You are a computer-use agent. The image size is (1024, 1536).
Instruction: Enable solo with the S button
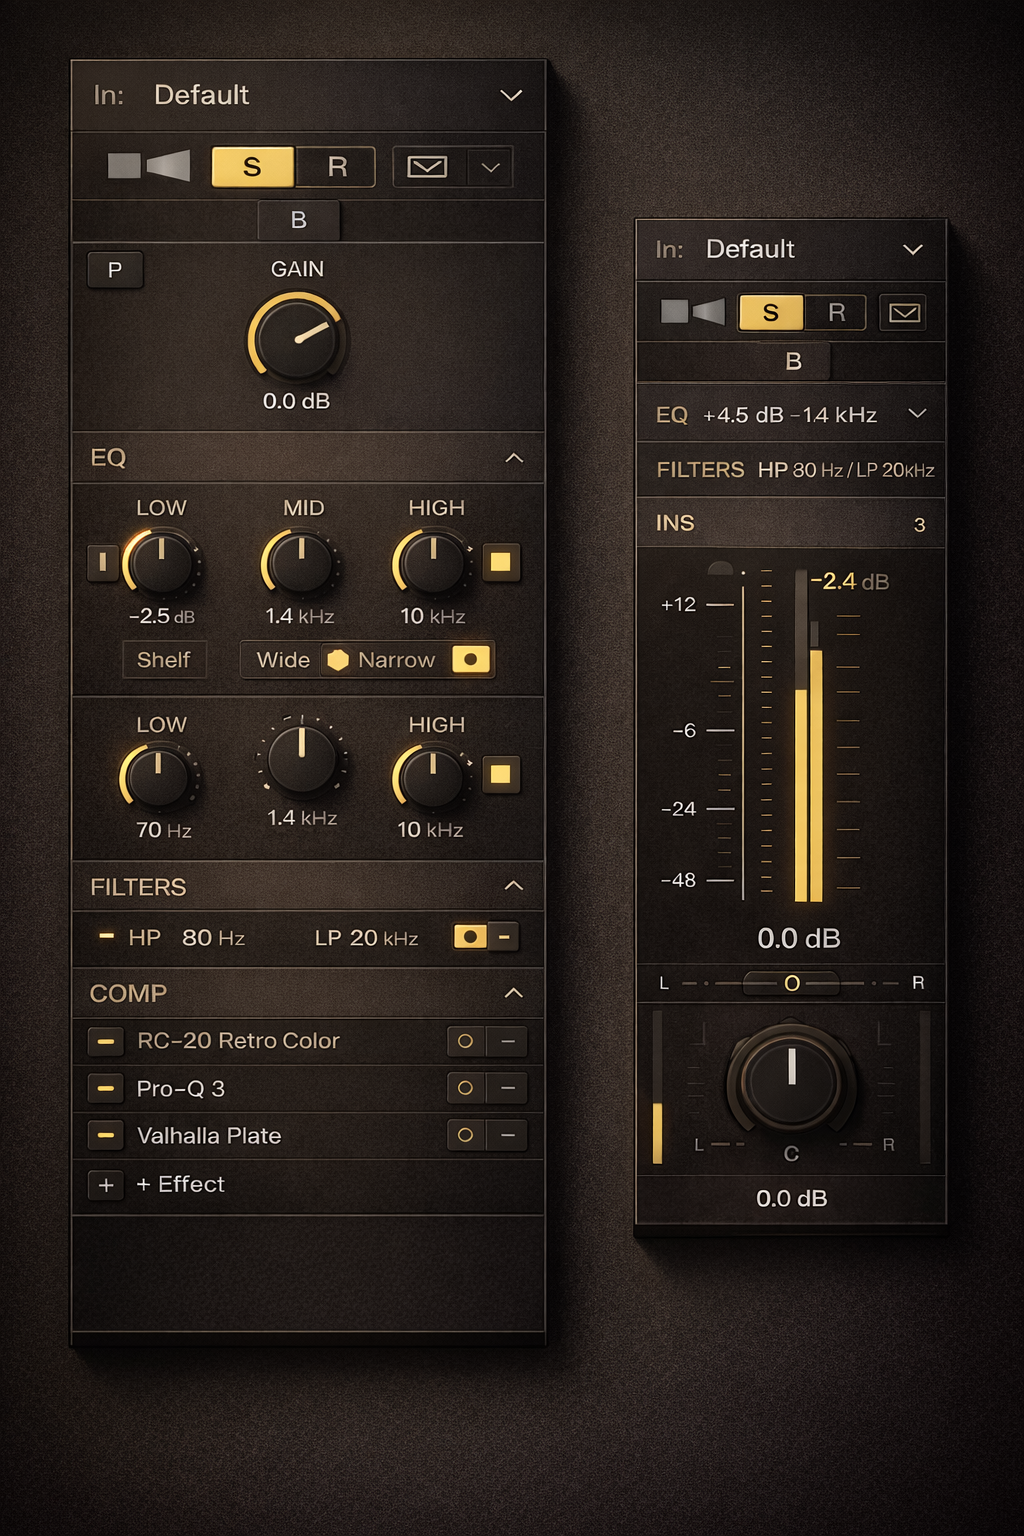[x=252, y=166]
